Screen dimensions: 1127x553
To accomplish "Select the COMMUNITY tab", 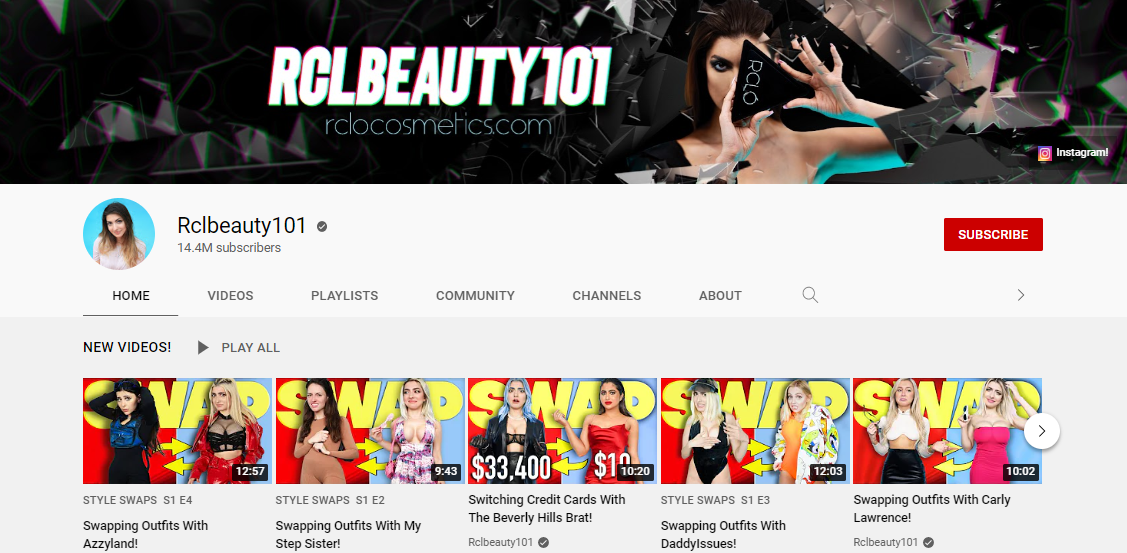I will (x=475, y=296).
